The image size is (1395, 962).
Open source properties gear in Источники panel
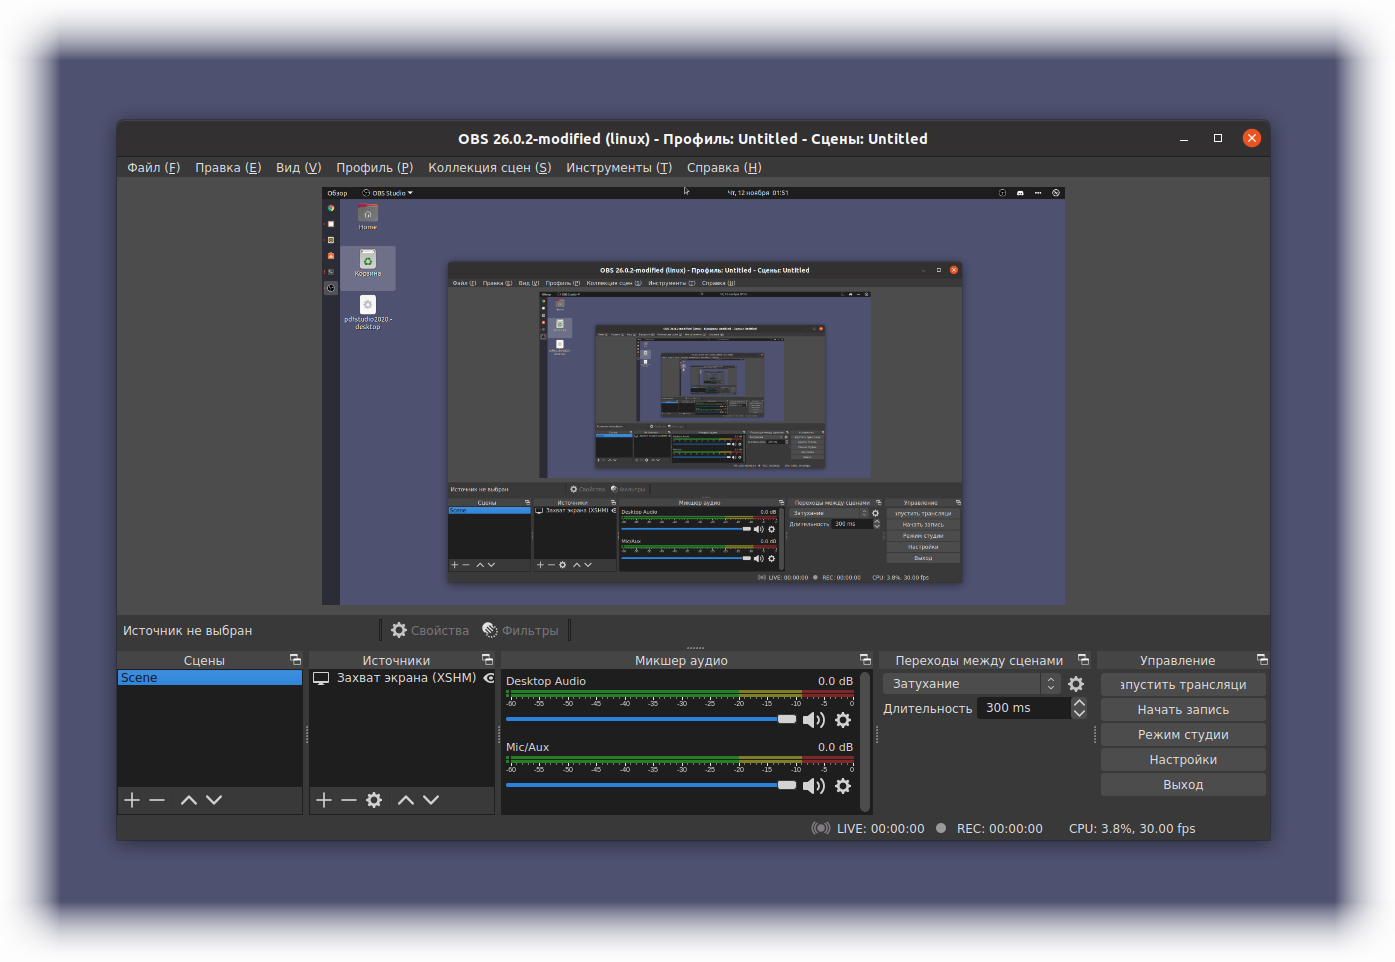click(x=374, y=800)
